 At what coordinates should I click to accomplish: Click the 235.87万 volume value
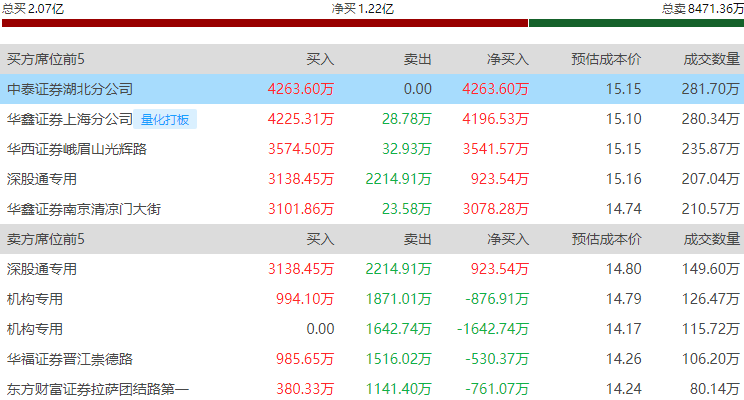click(x=711, y=149)
